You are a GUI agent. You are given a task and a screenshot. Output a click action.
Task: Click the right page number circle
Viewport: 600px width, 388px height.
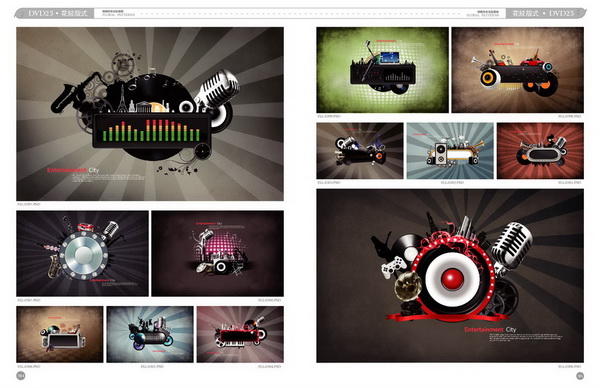[x=580, y=376]
